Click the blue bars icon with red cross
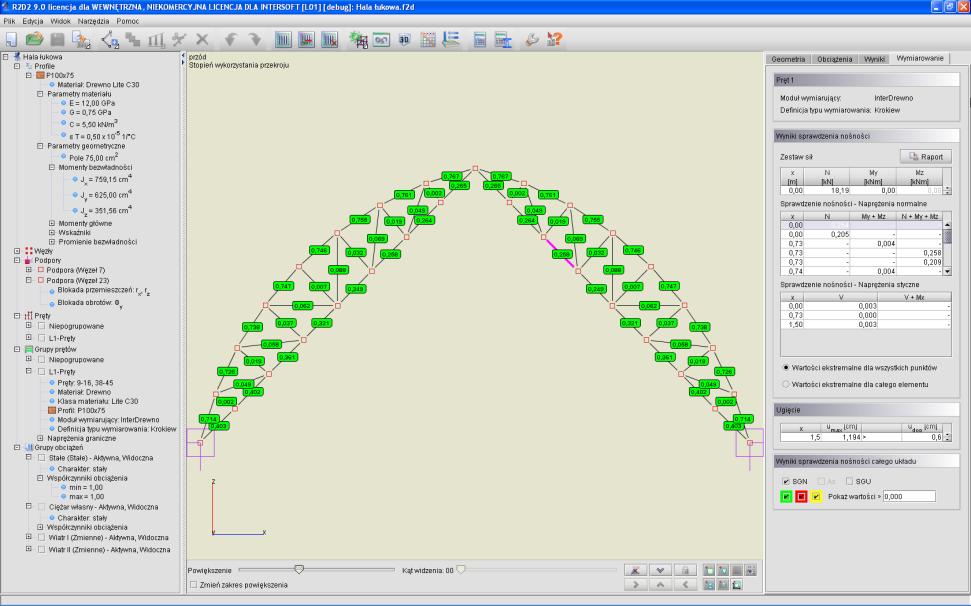Image resolution: width=971 pixels, height=606 pixels. click(x=330, y=40)
